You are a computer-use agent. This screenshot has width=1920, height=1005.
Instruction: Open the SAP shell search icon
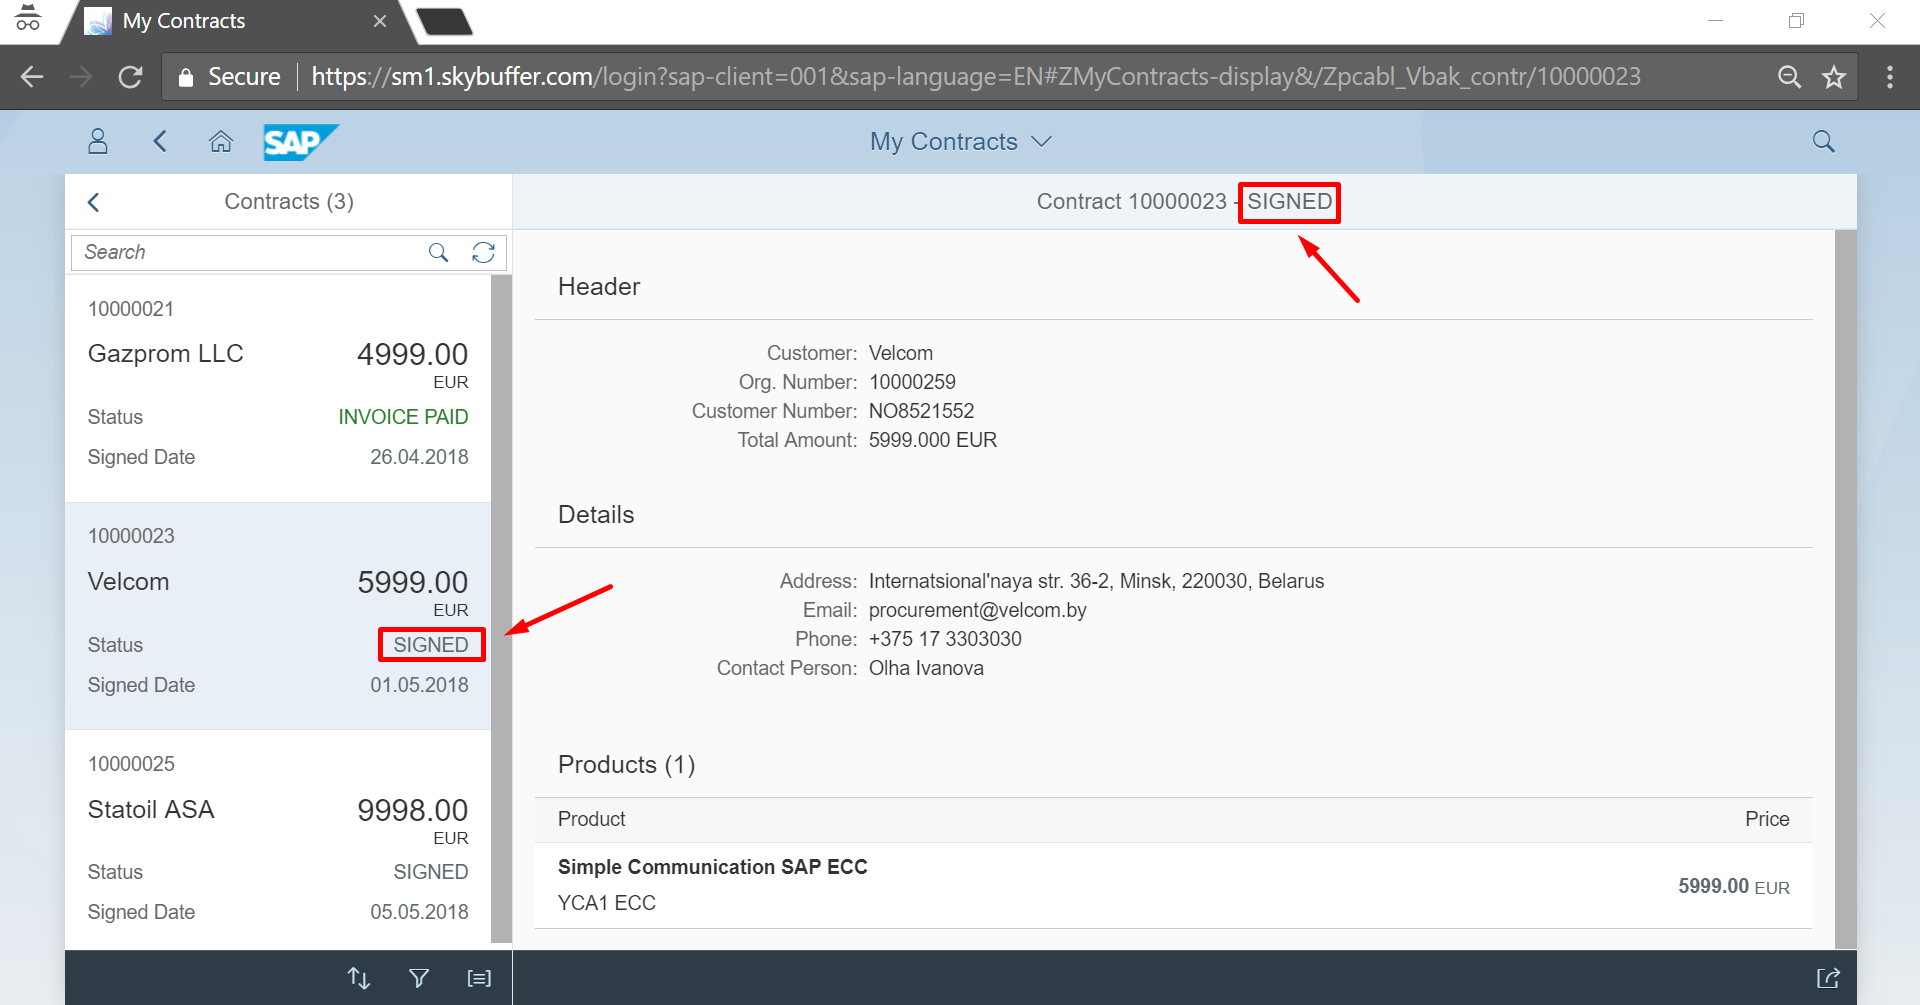pos(1824,141)
